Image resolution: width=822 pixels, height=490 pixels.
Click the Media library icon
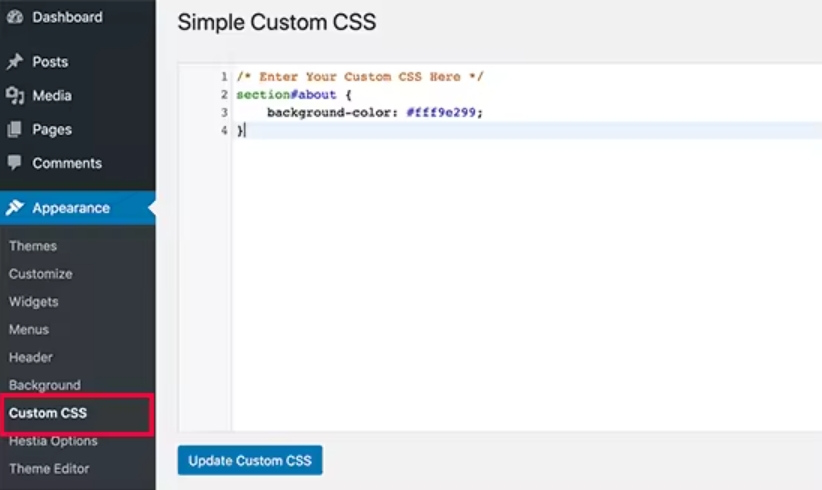(x=15, y=96)
